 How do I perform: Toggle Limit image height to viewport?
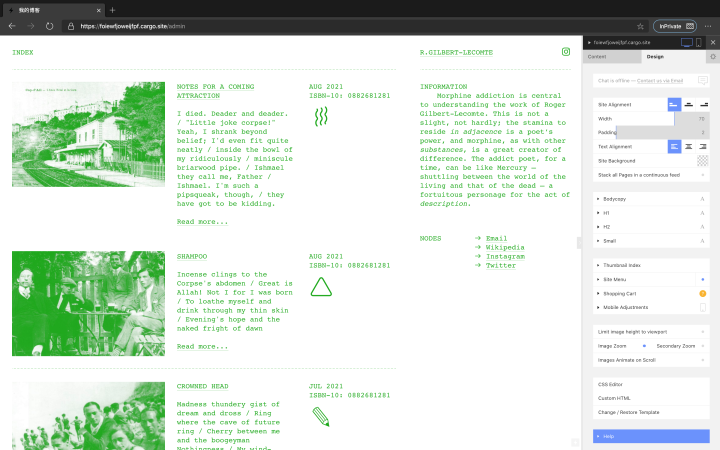coord(703,332)
